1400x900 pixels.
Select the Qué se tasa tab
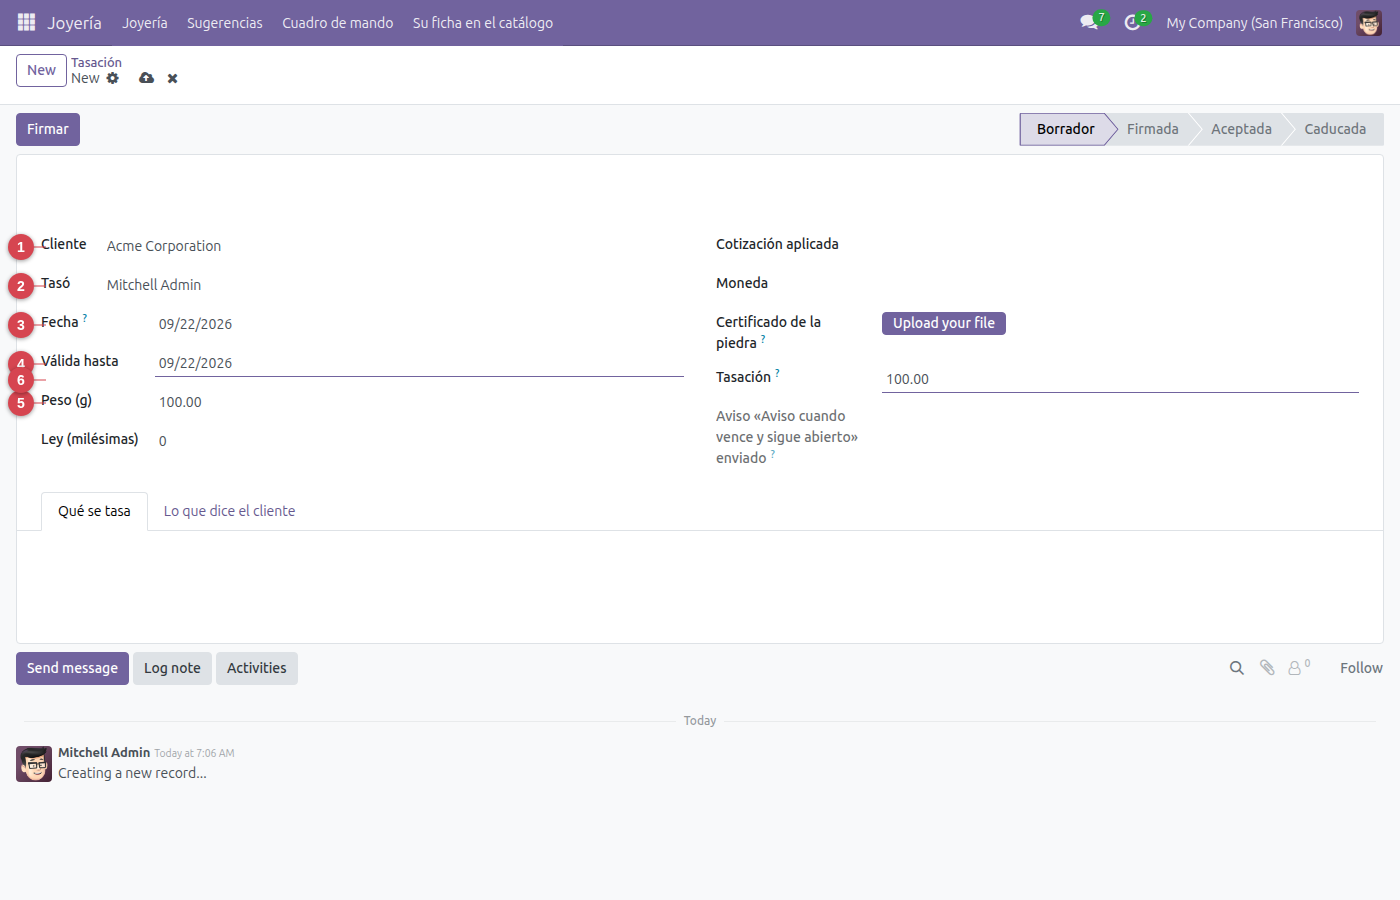point(94,511)
